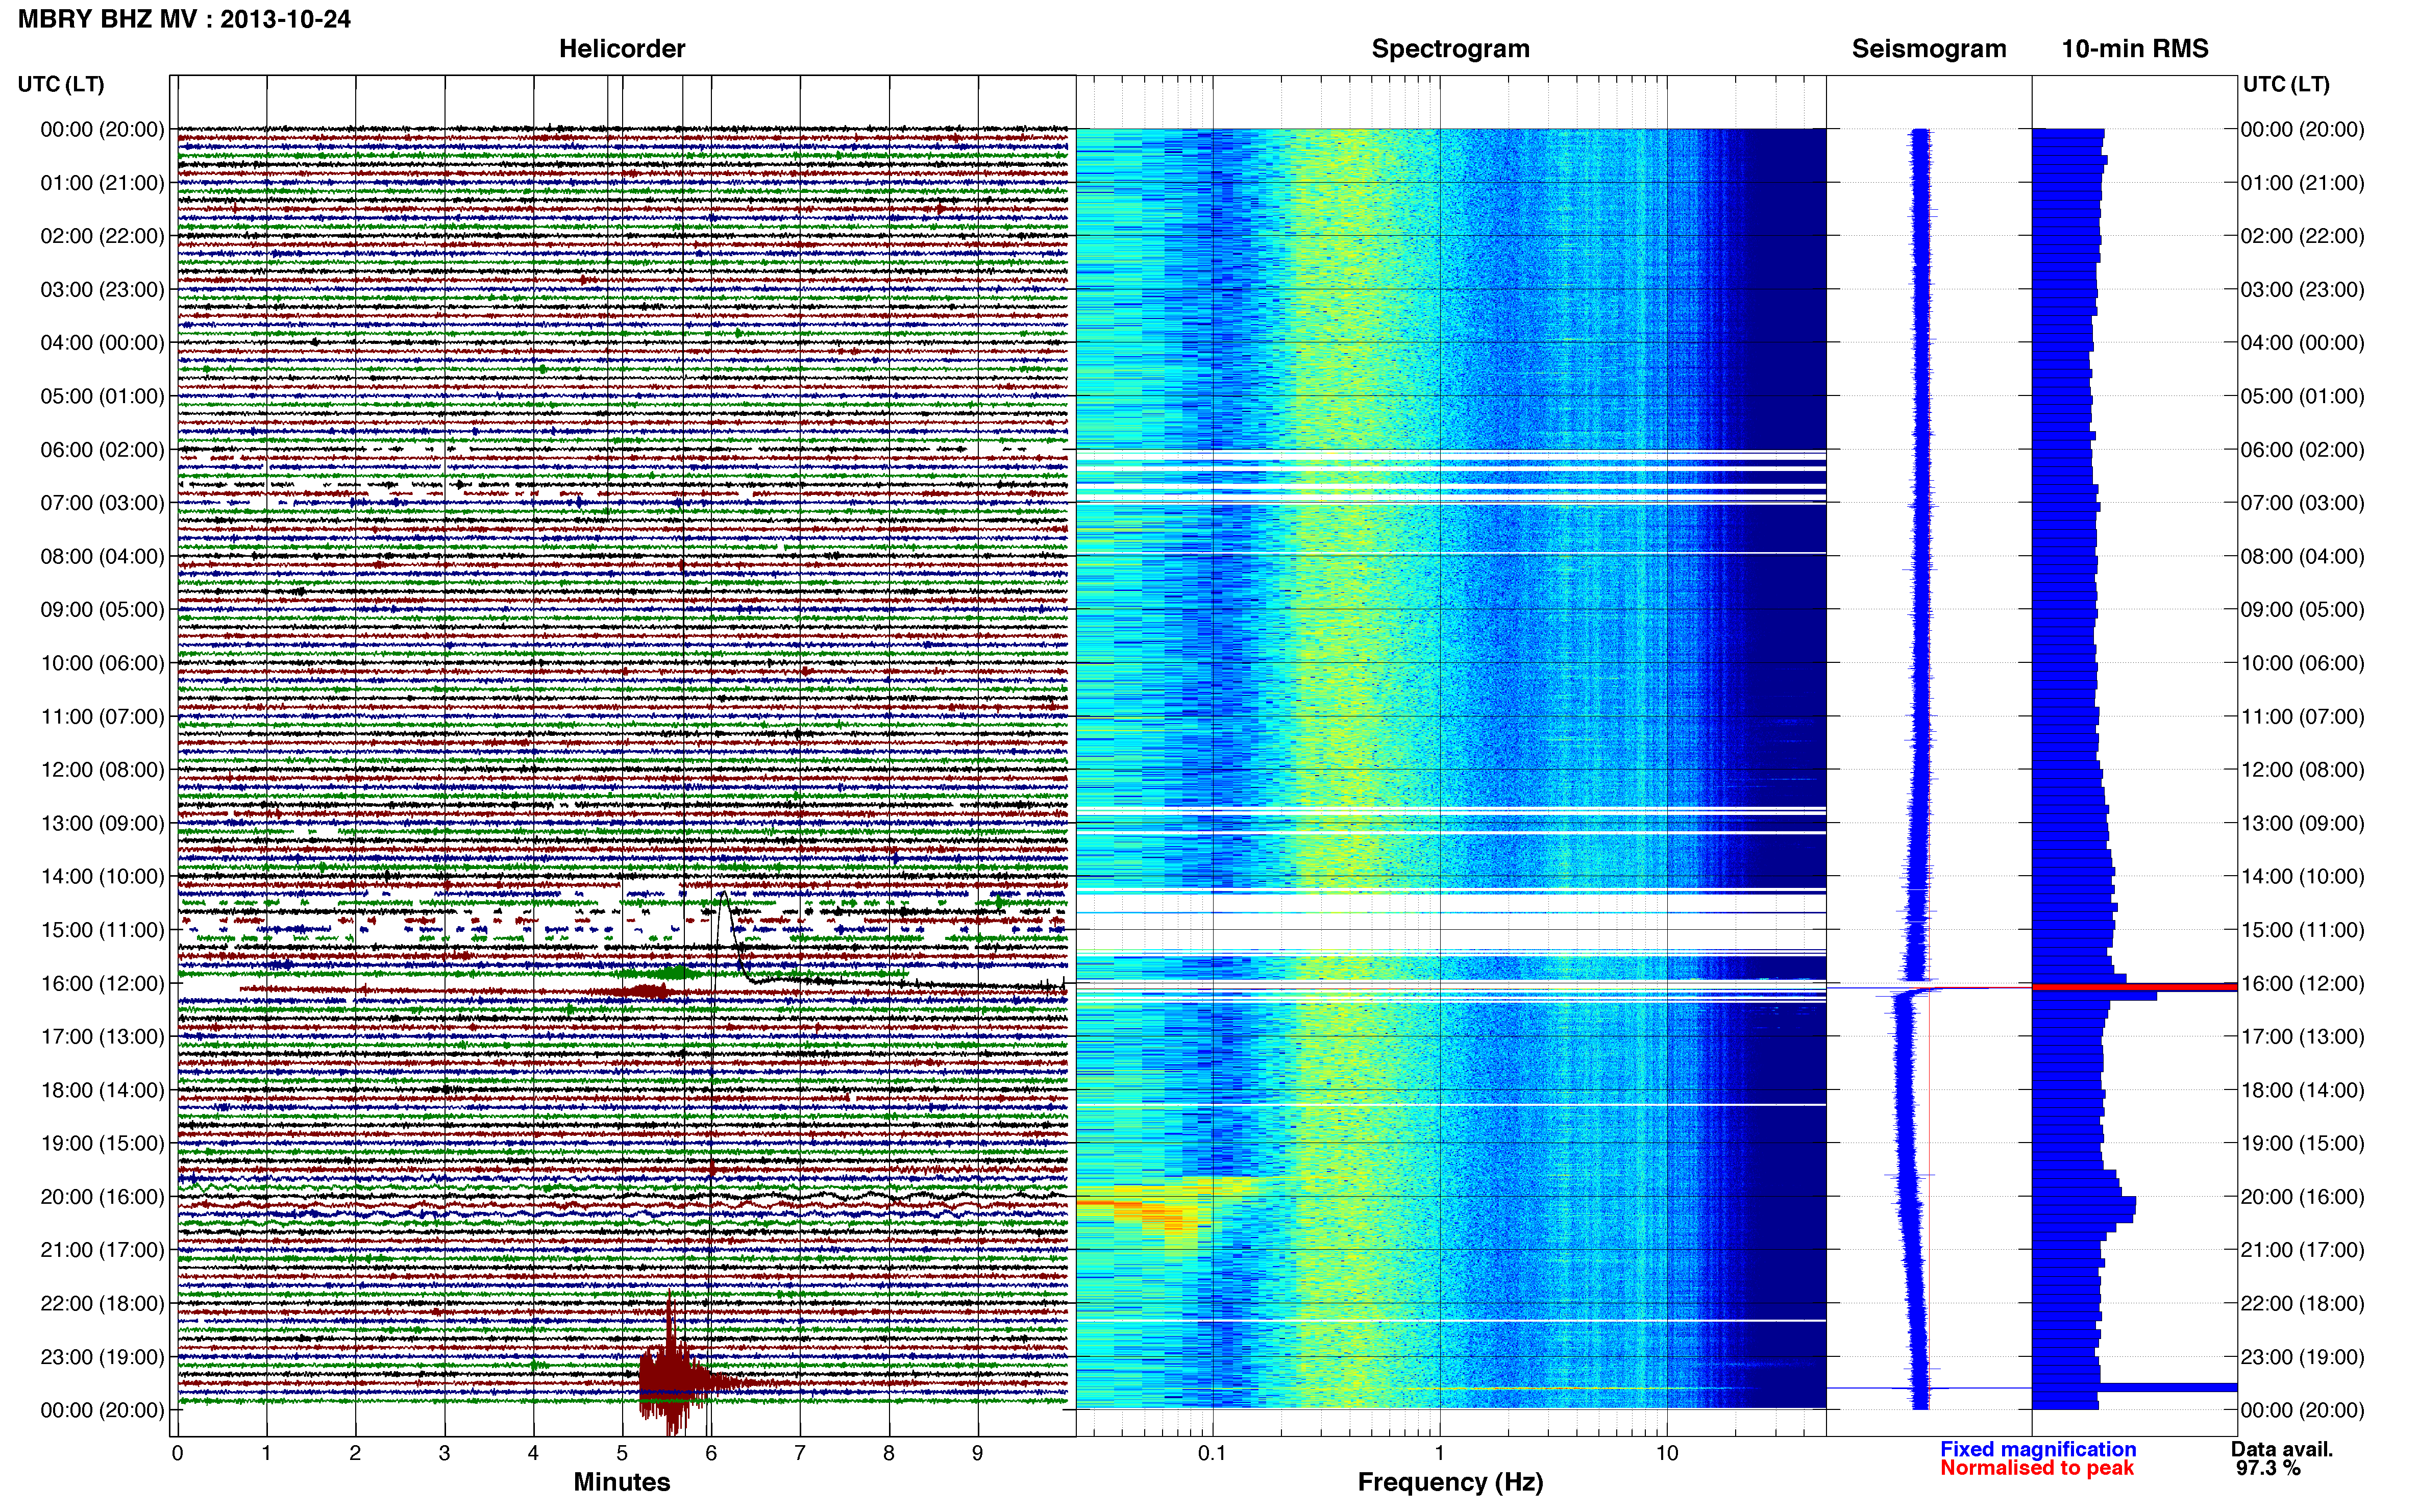The width and height of the screenshot is (2419, 1512).
Task: Click right-axis time label '15:00 (11:00)'
Action: pyautogui.click(x=2303, y=930)
